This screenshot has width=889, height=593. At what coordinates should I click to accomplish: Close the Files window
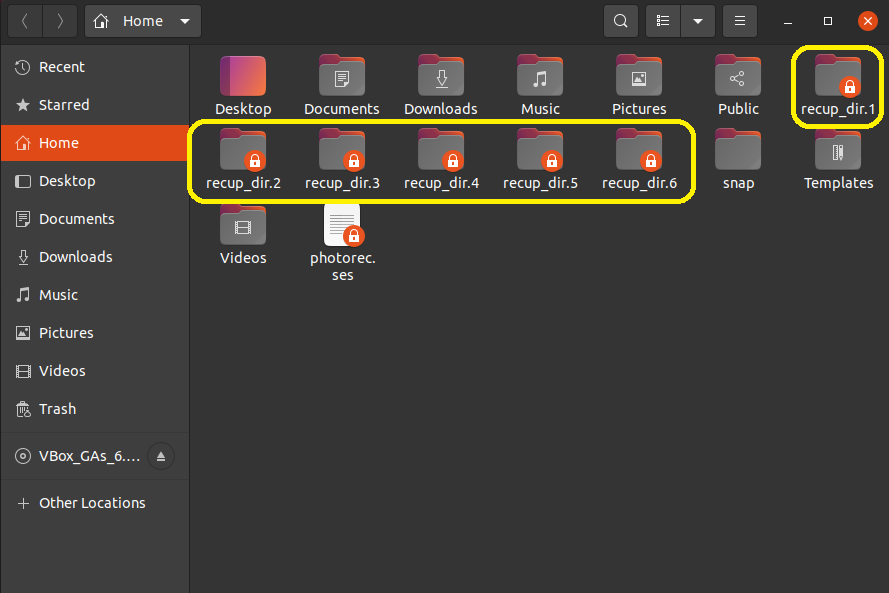coord(867,22)
